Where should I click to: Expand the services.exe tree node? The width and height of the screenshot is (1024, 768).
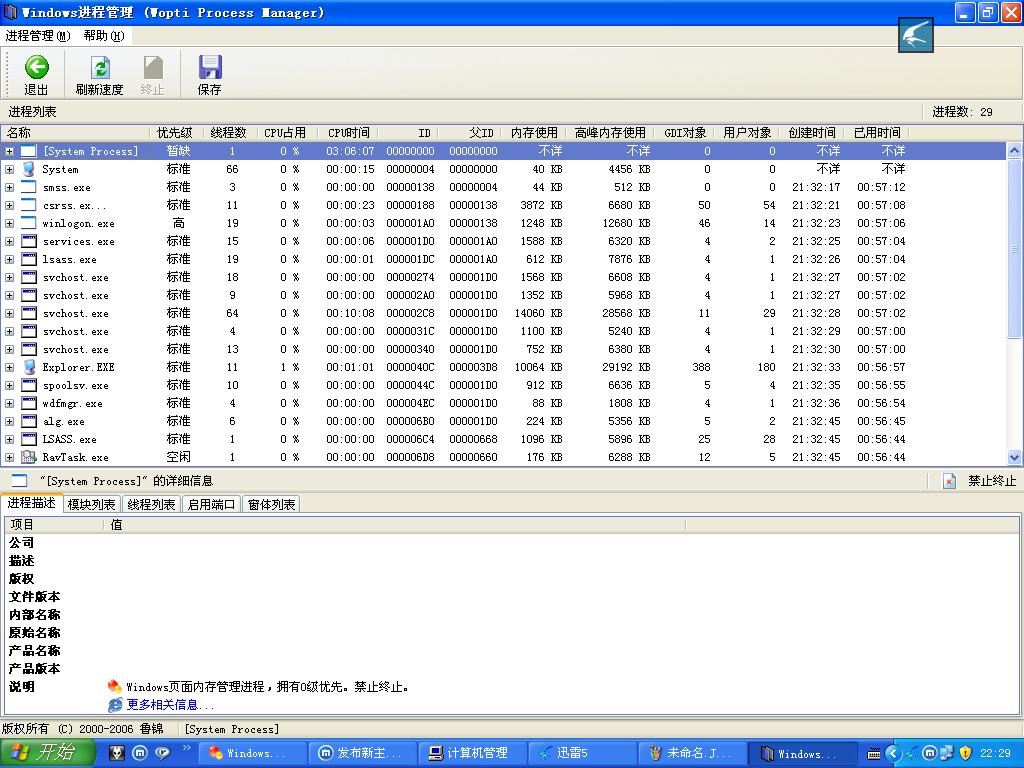tap(9, 242)
